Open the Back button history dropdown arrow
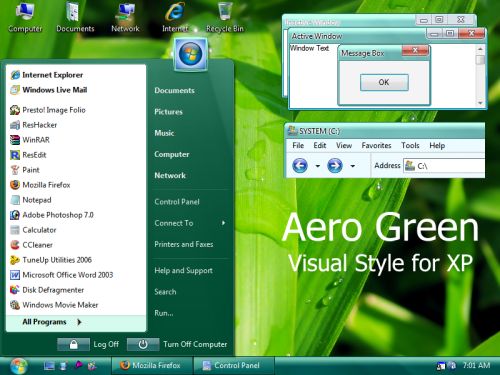500x375 pixels. 318,166
